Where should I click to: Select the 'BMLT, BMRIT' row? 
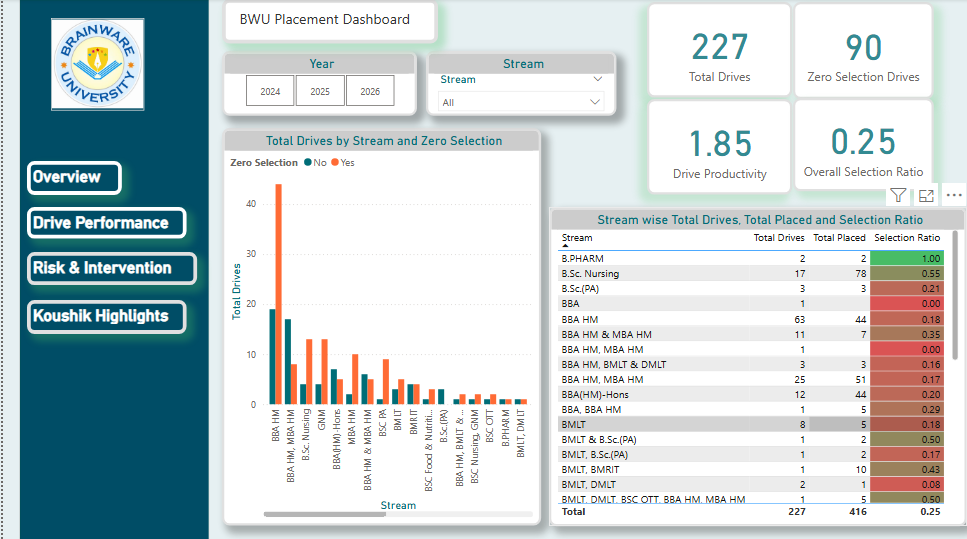751,469
